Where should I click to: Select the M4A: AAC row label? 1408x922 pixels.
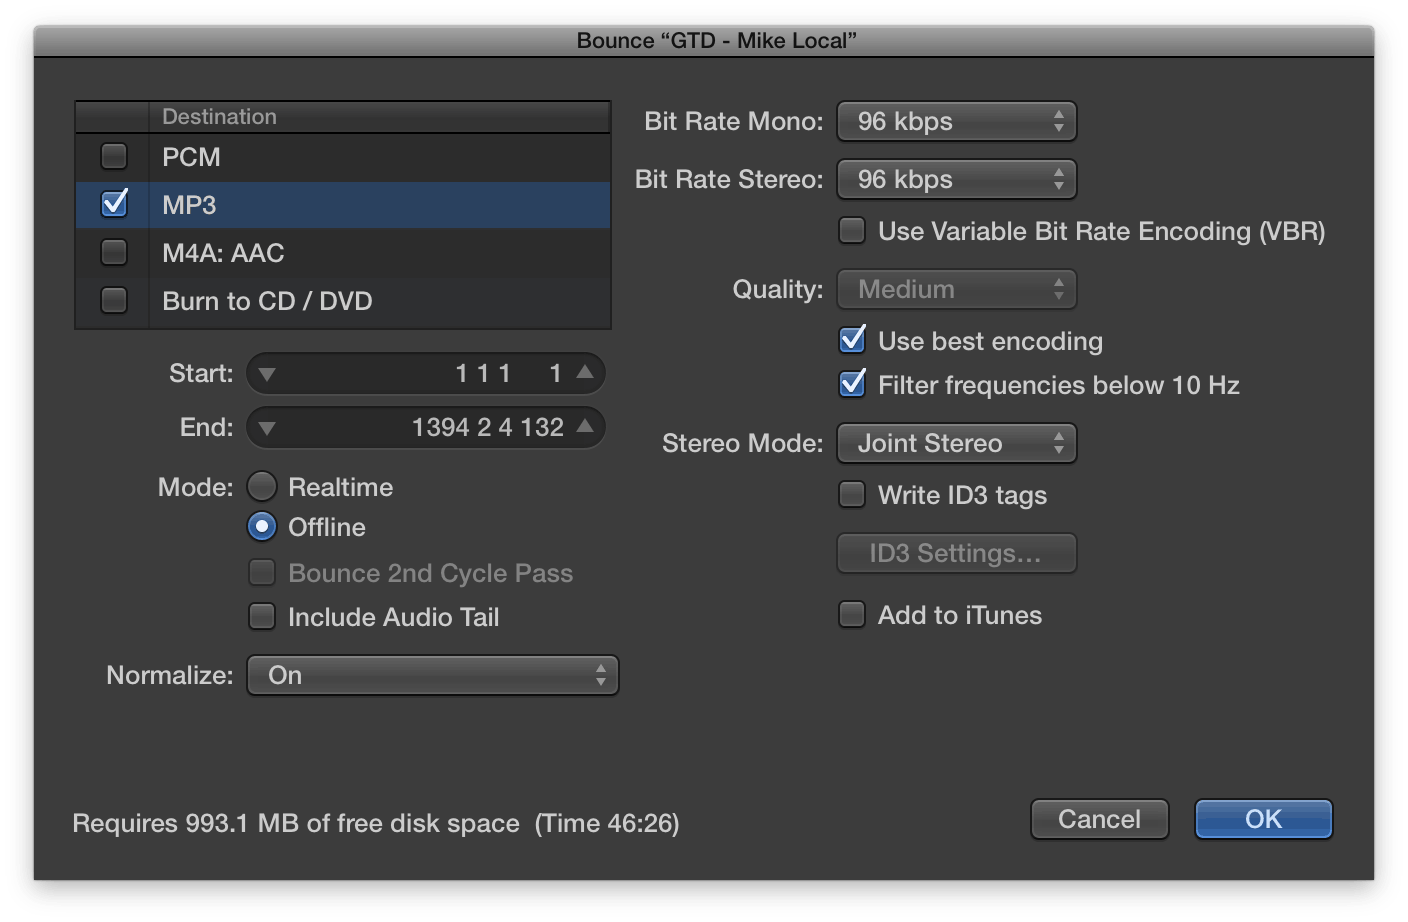coord(223,253)
